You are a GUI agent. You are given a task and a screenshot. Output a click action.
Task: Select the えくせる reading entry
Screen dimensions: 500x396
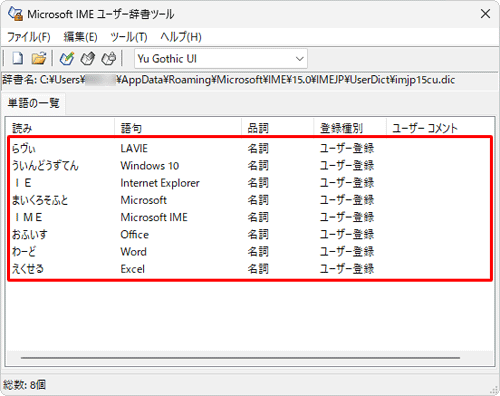[28, 269]
